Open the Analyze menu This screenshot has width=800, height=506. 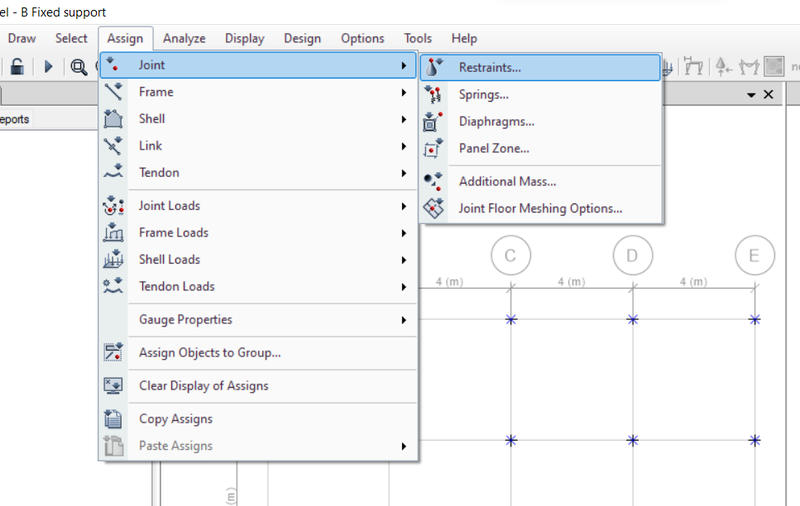(x=184, y=38)
